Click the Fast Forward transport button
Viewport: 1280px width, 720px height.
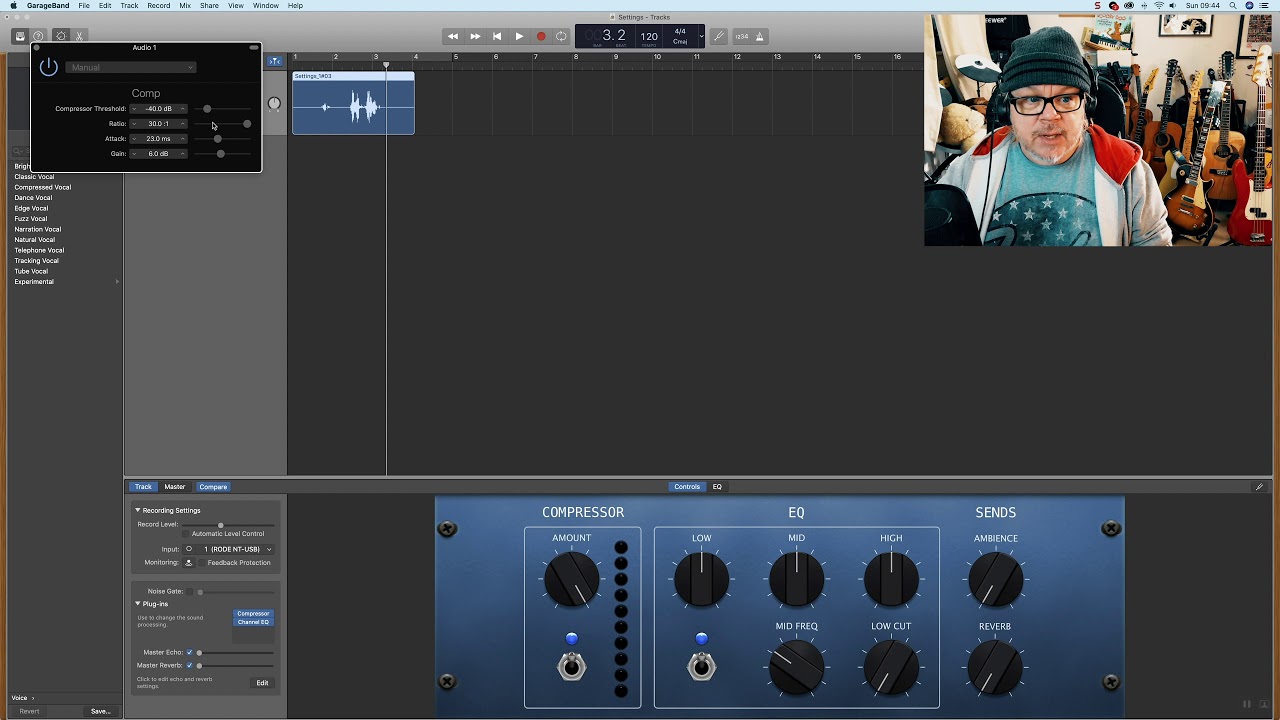(475, 36)
